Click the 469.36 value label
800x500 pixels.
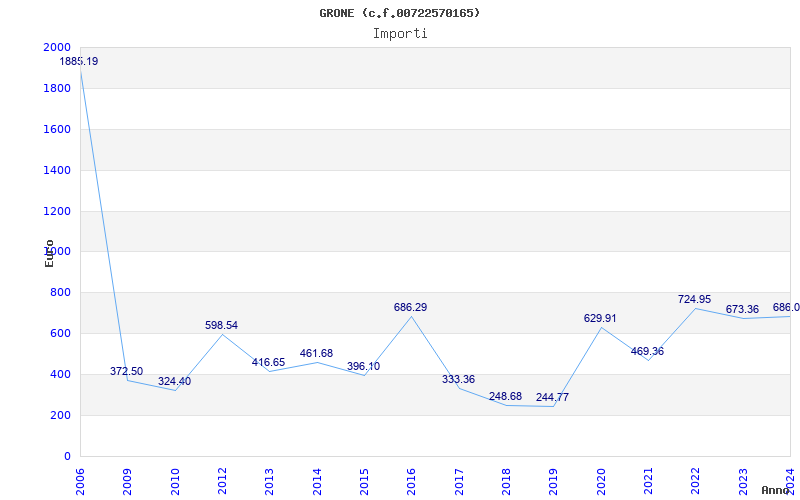coord(647,352)
